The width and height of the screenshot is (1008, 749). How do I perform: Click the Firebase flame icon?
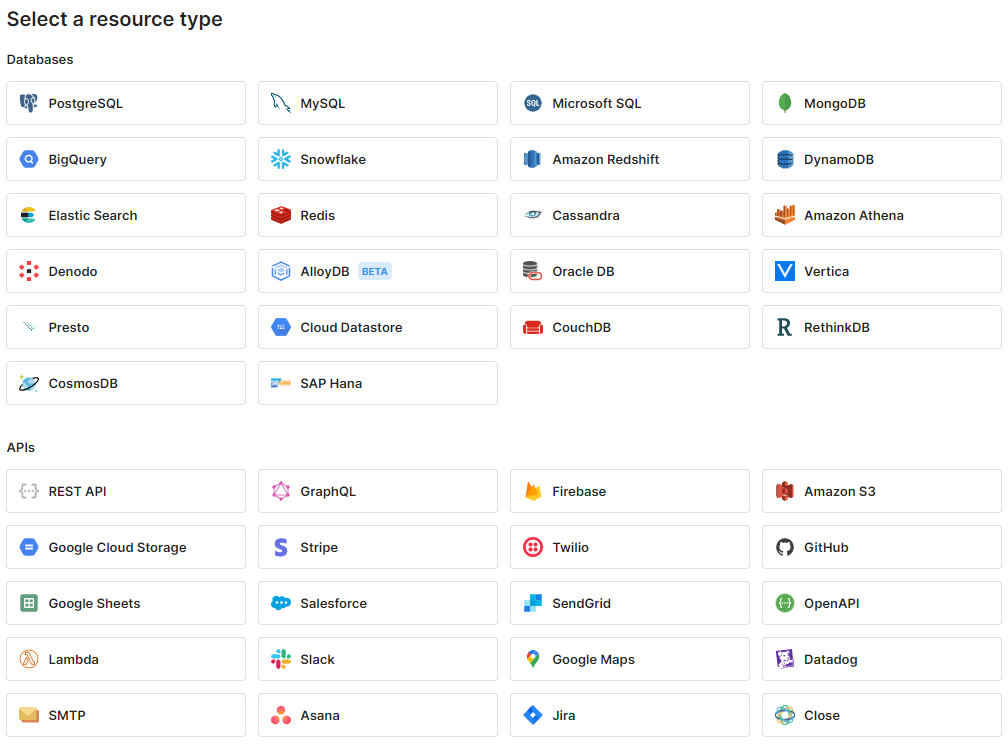pyautogui.click(x=532, y=491)
